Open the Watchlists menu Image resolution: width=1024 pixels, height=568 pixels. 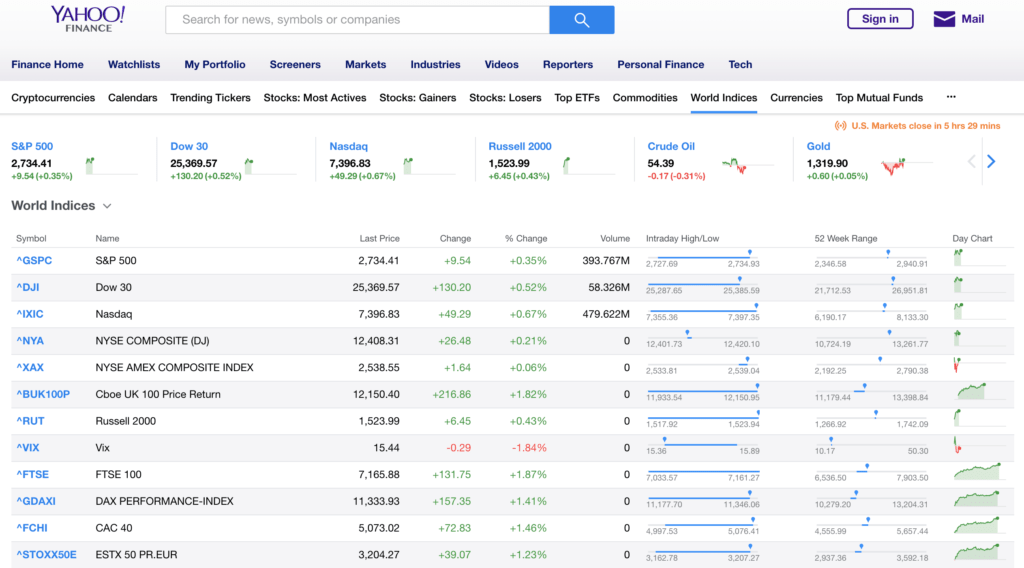point(134,65)
